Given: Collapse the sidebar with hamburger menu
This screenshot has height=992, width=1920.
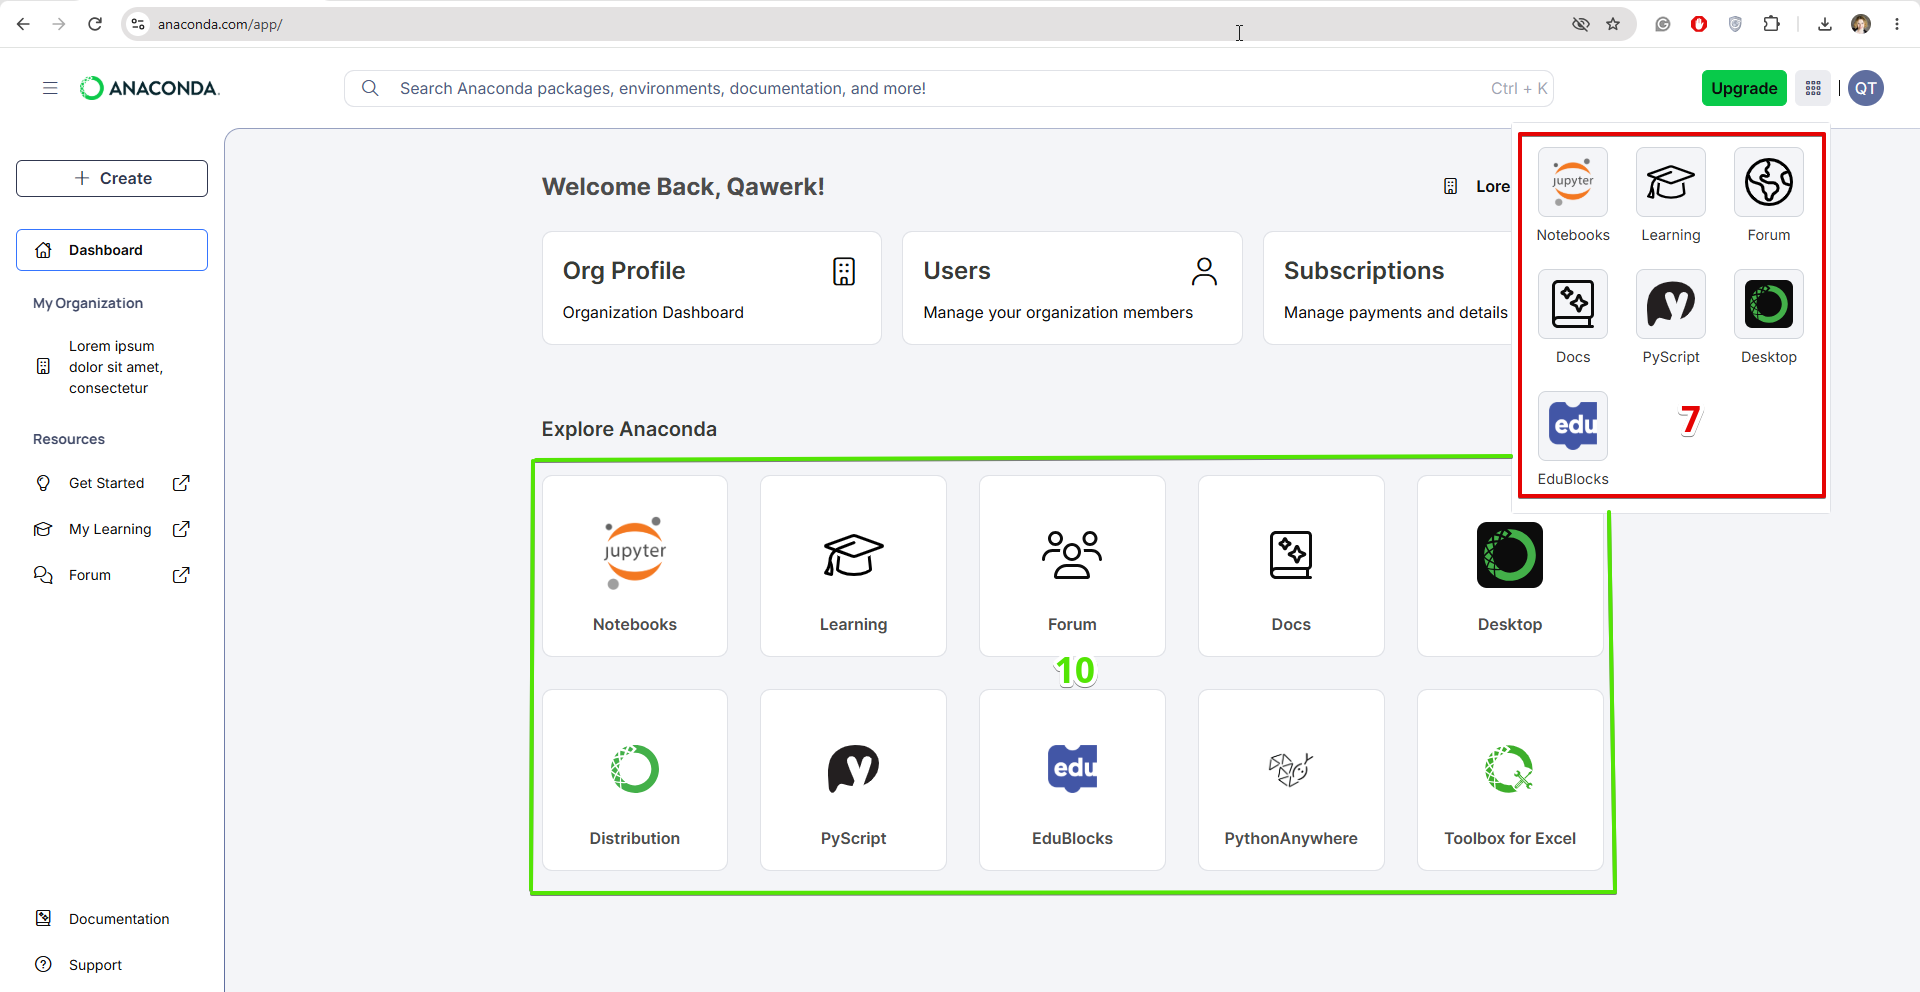Looking at the screenshot, I should [x=50, y=88].
